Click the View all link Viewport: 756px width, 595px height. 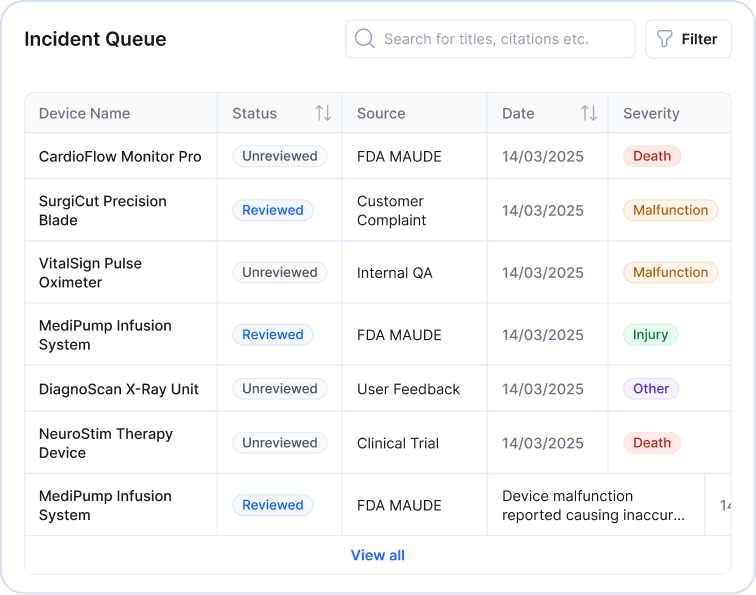pos(378,555)
